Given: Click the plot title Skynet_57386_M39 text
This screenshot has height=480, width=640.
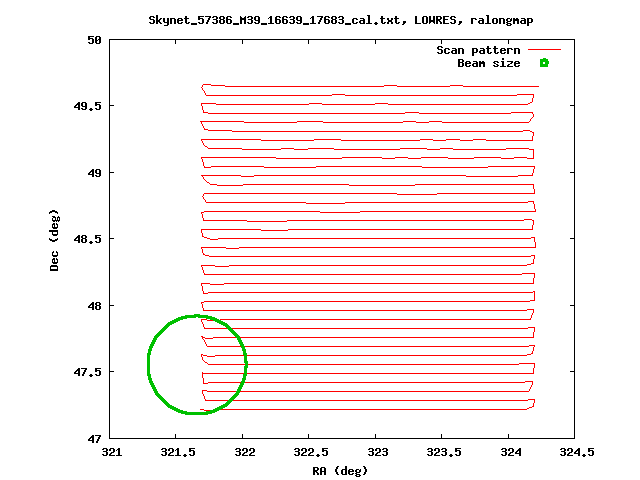Looking at the screenshot, I should (340, 20).
